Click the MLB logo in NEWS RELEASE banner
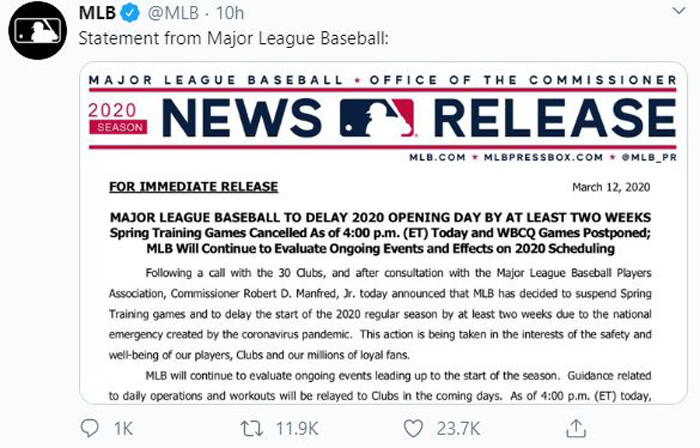 click(377, 118)
